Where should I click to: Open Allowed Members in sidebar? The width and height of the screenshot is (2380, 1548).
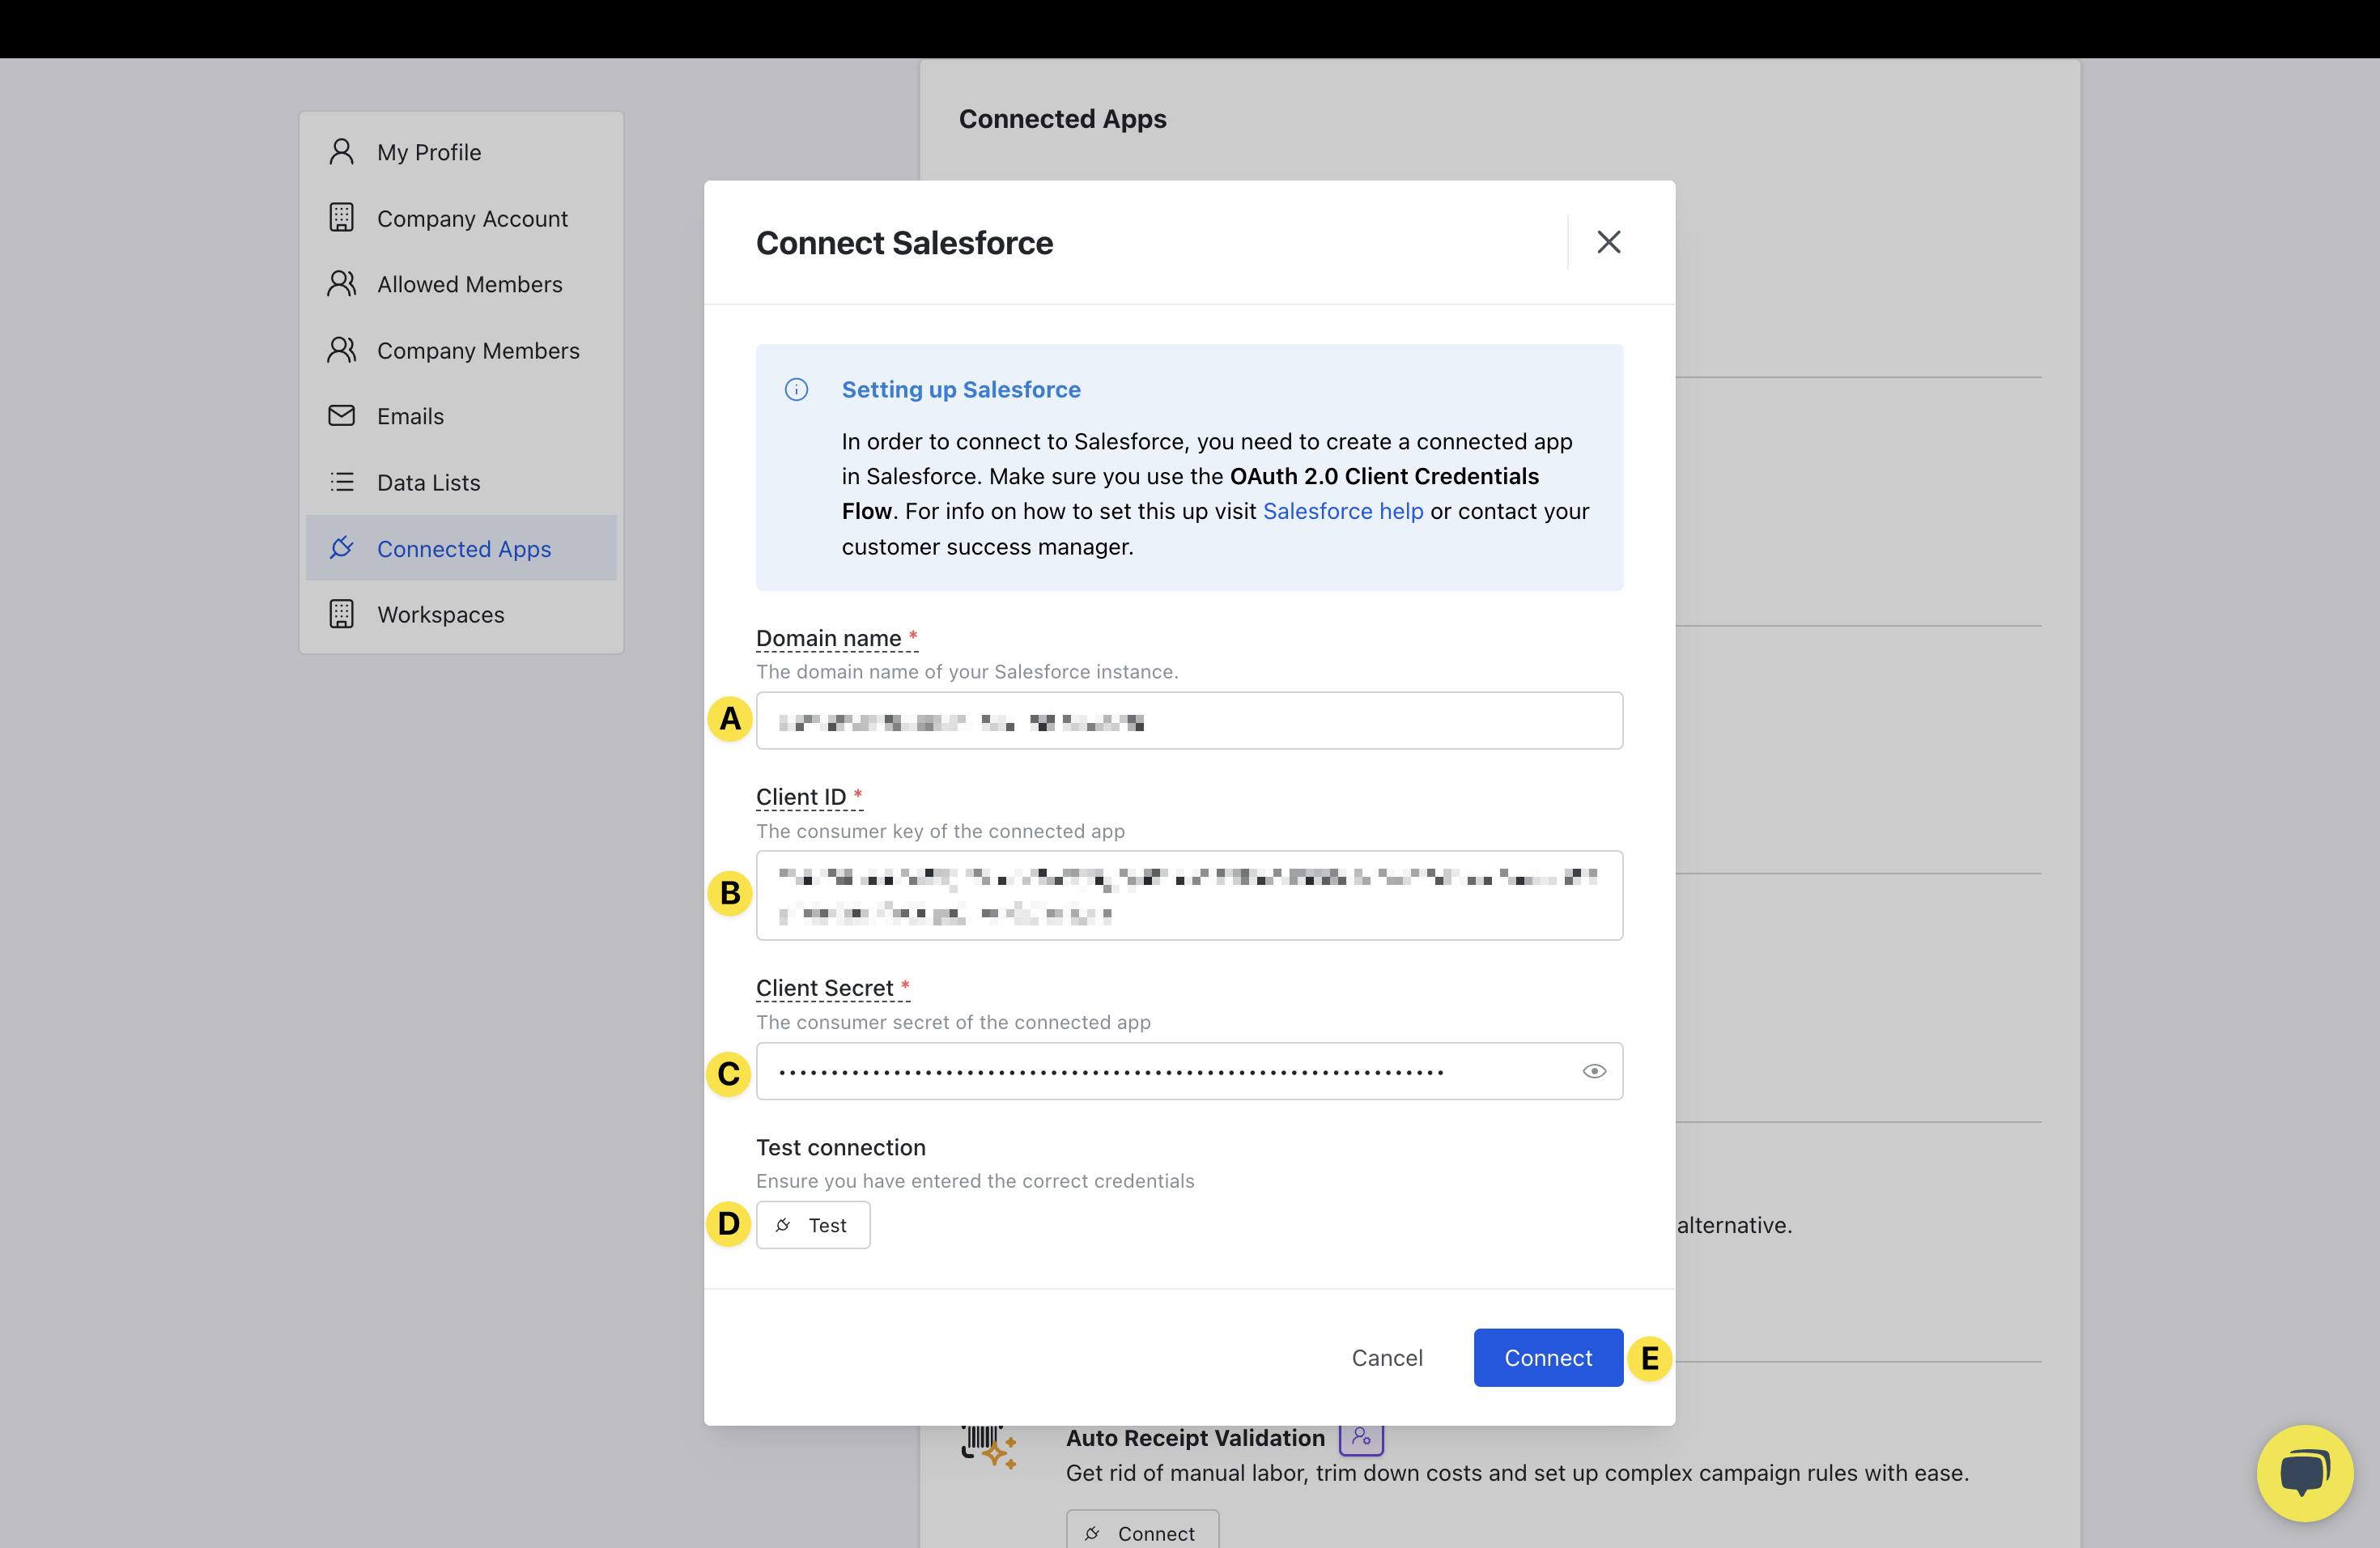(x=469, y=284)
